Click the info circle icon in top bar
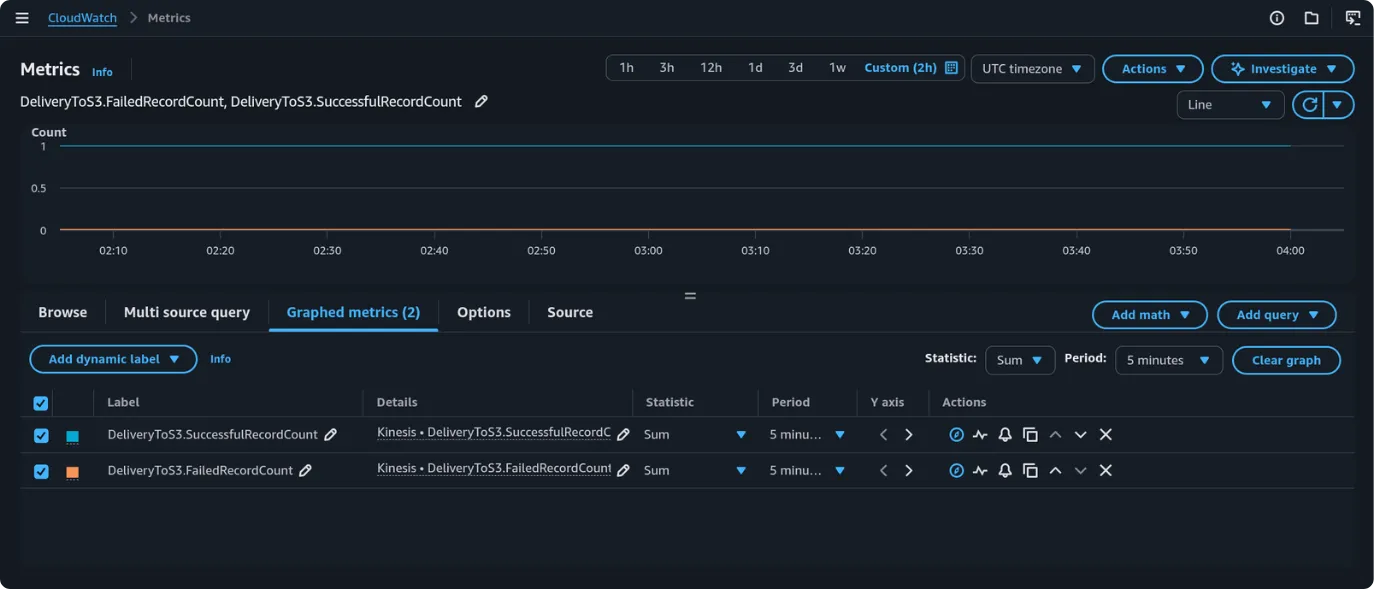Screen dimensions: 1374x589 tap(1277, 18)
